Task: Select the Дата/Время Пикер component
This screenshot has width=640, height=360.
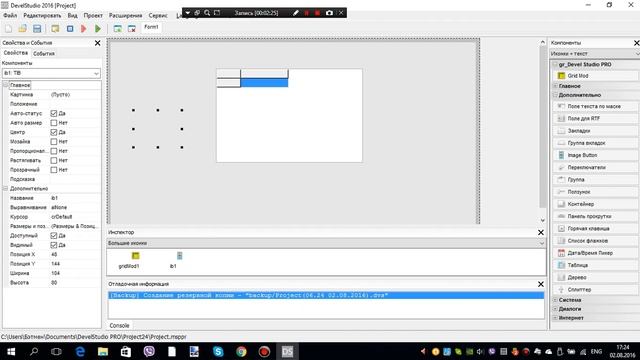Action: click(595, 253)
